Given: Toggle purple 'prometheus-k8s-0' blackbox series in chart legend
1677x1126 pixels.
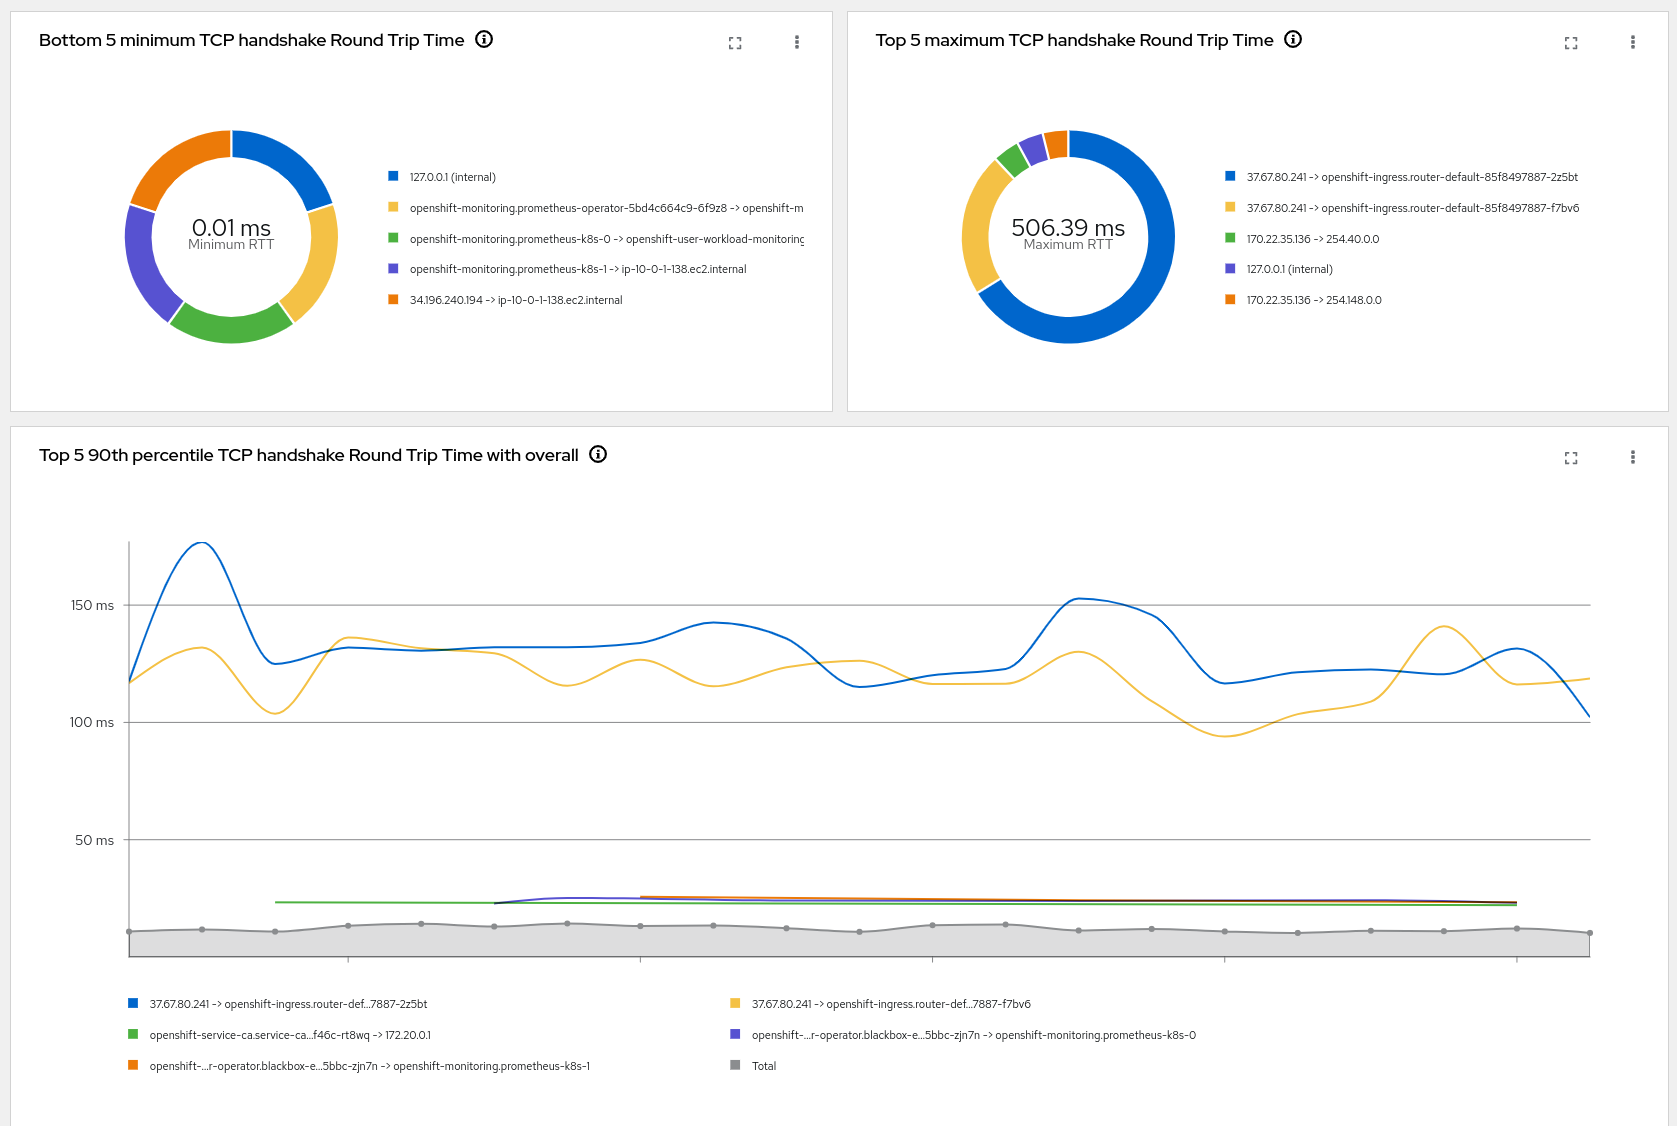Looking at the screenshot, I should pyautogui.click(x=735, y=1034).
